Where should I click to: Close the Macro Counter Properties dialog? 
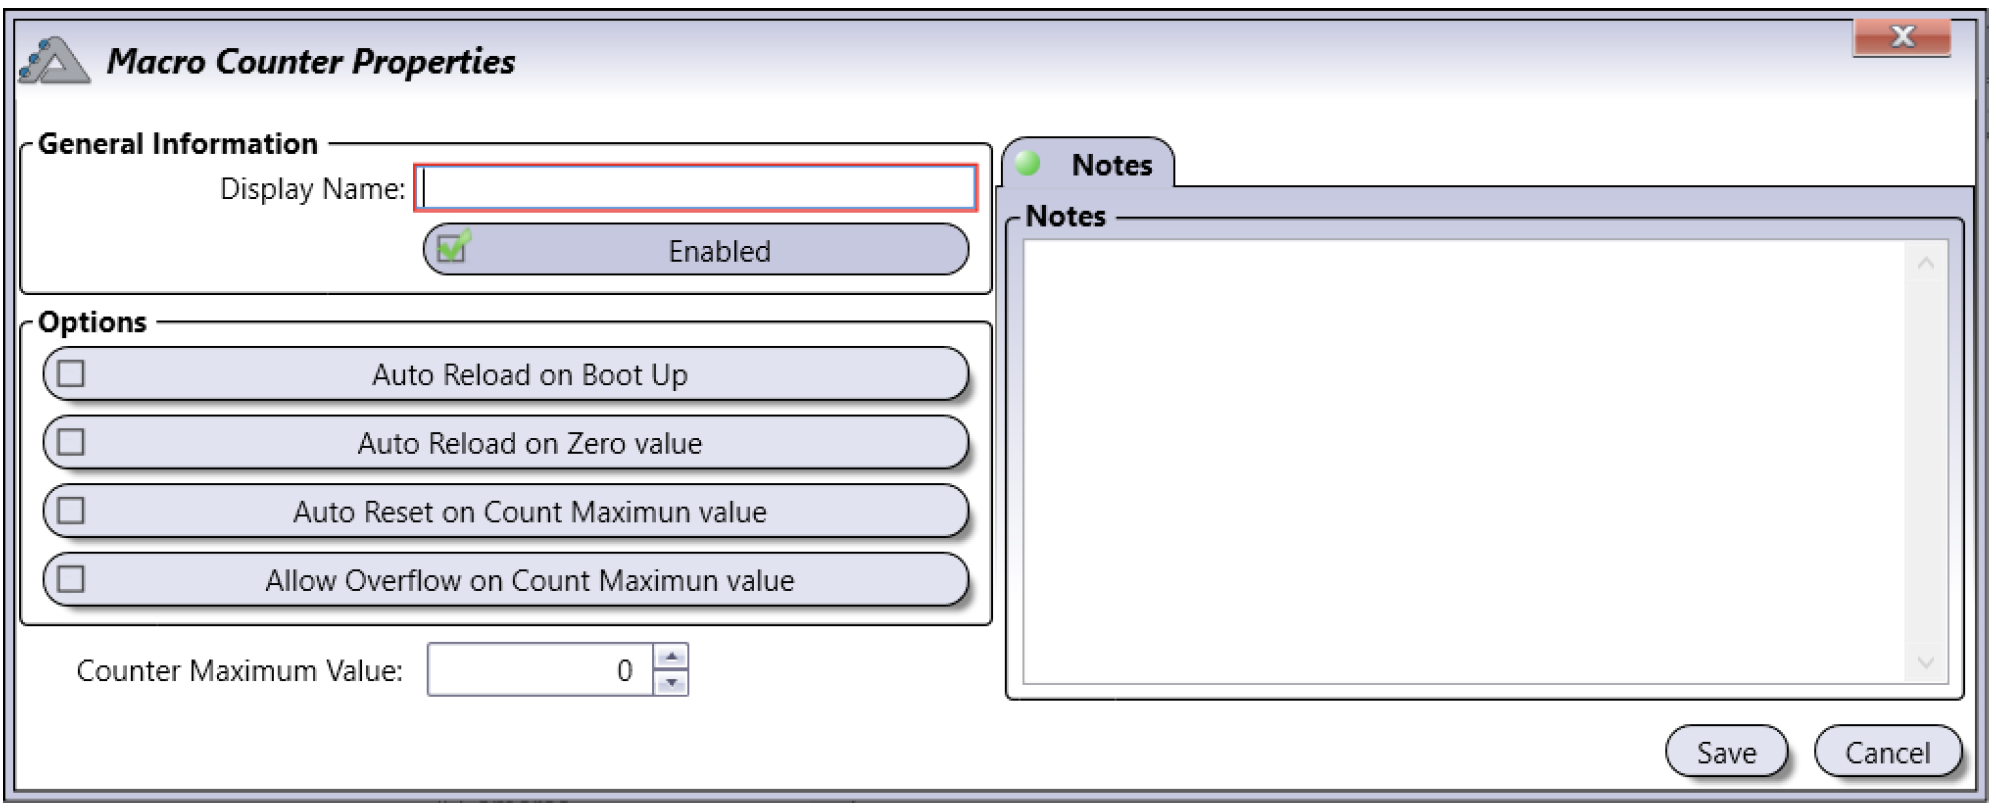(1901, 38)
